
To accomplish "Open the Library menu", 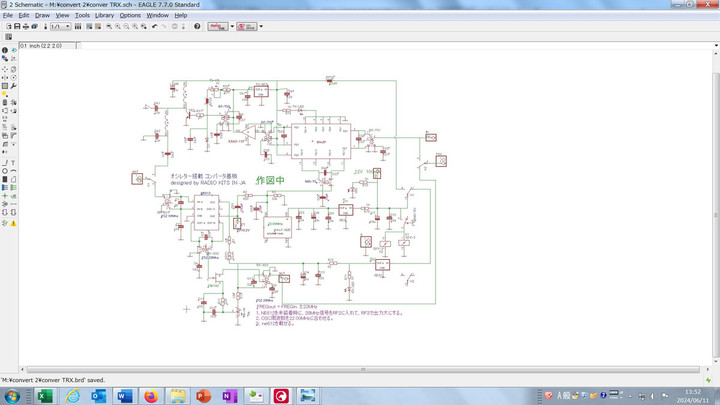I will pos(104,15).
